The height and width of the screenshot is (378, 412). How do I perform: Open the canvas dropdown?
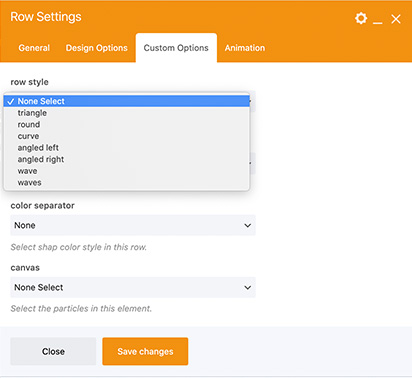133,287
